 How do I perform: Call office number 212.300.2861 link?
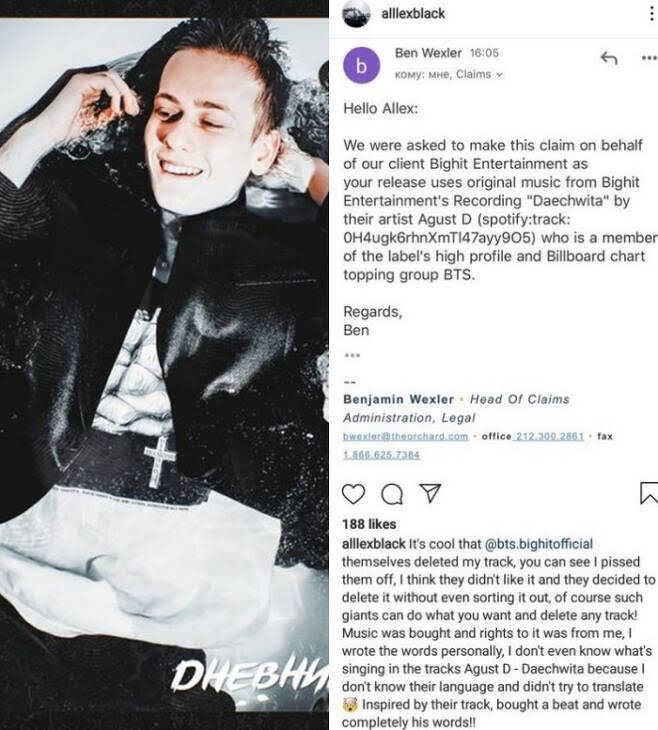tap(549, 436)
